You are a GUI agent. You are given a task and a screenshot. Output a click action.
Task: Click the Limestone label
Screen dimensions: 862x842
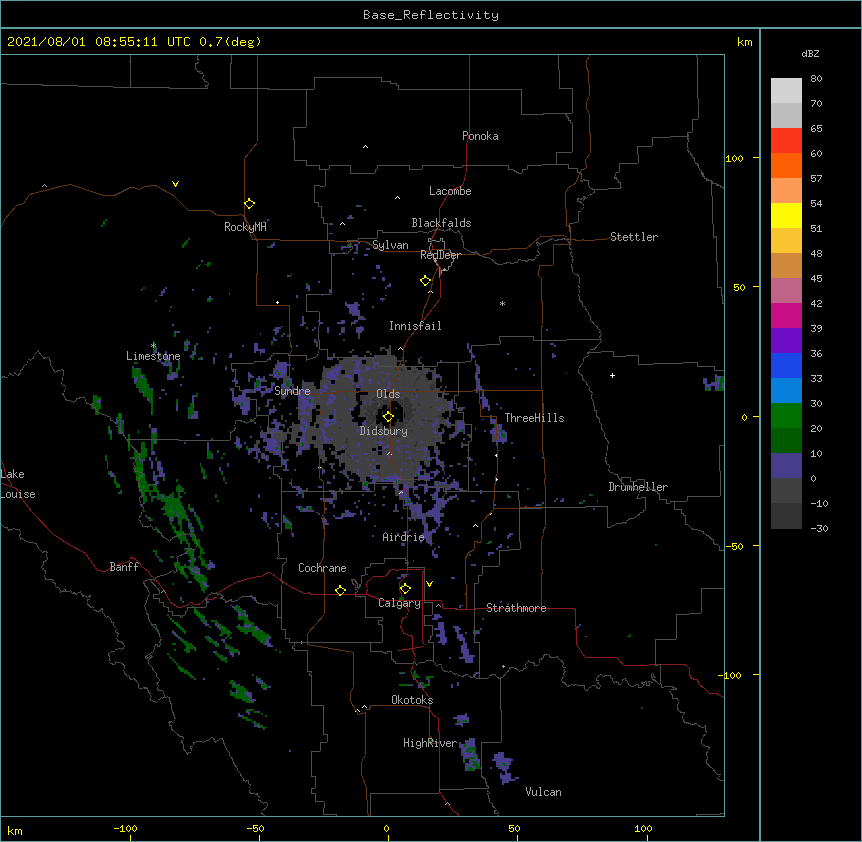[x=153, y=356]
